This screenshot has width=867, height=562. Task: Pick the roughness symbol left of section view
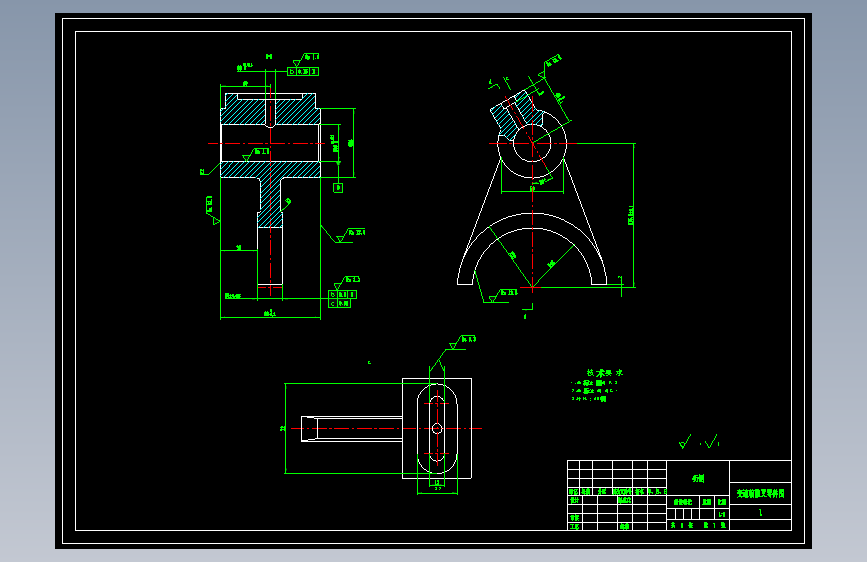pyautogui.click(x=212, y=211)
